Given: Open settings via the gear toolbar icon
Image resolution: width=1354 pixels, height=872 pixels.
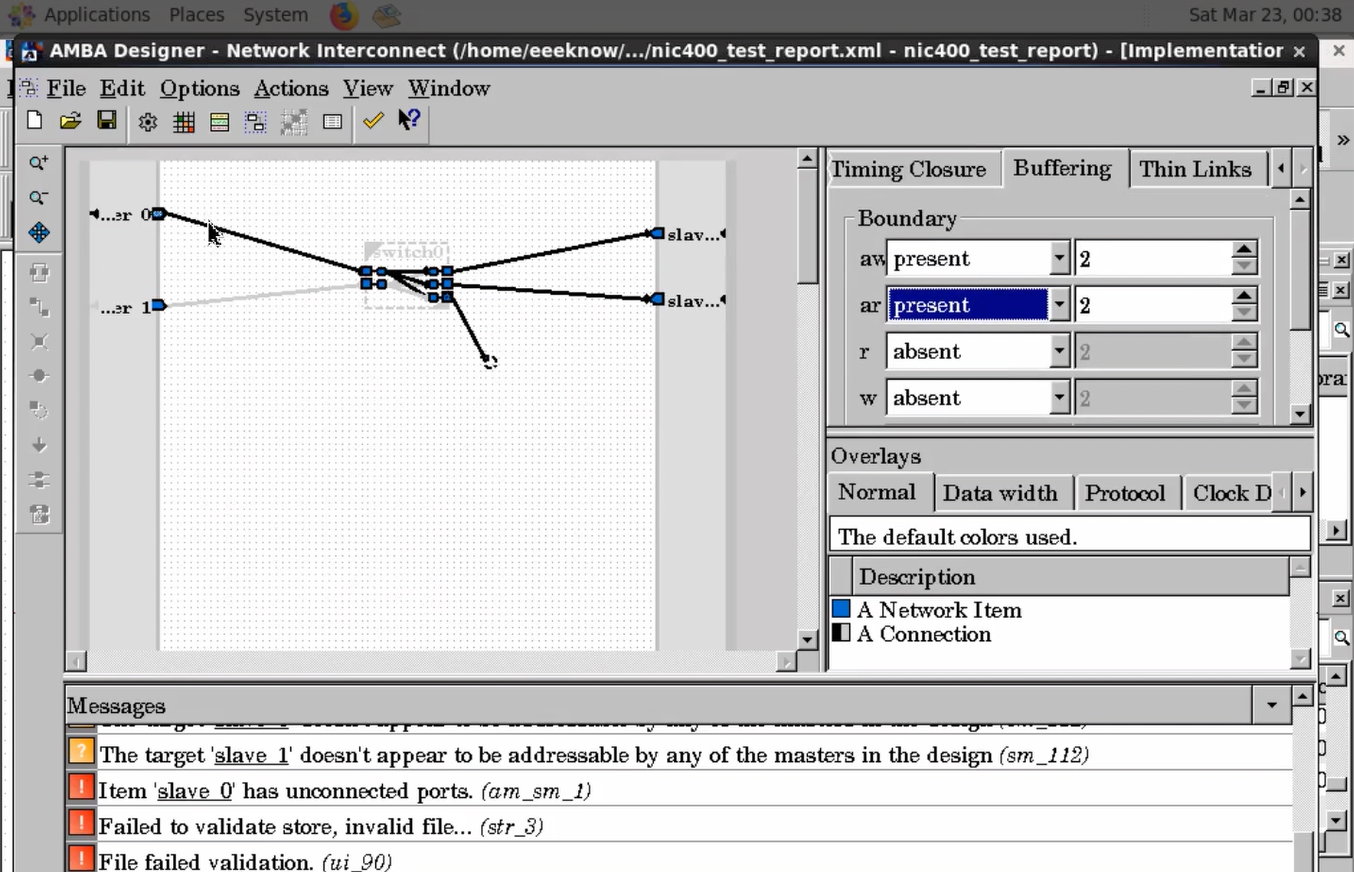Looking at the screenshot, I should point(148,122).
